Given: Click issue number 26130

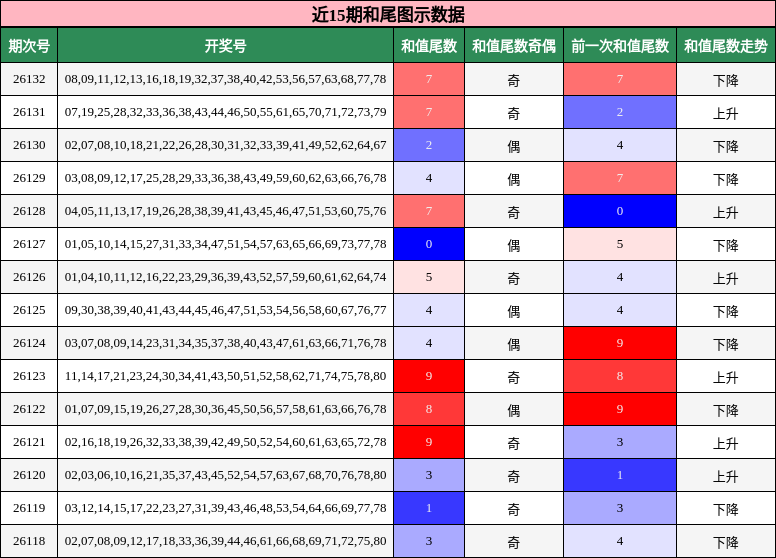Looking at the screenshot, I should 29,145.
